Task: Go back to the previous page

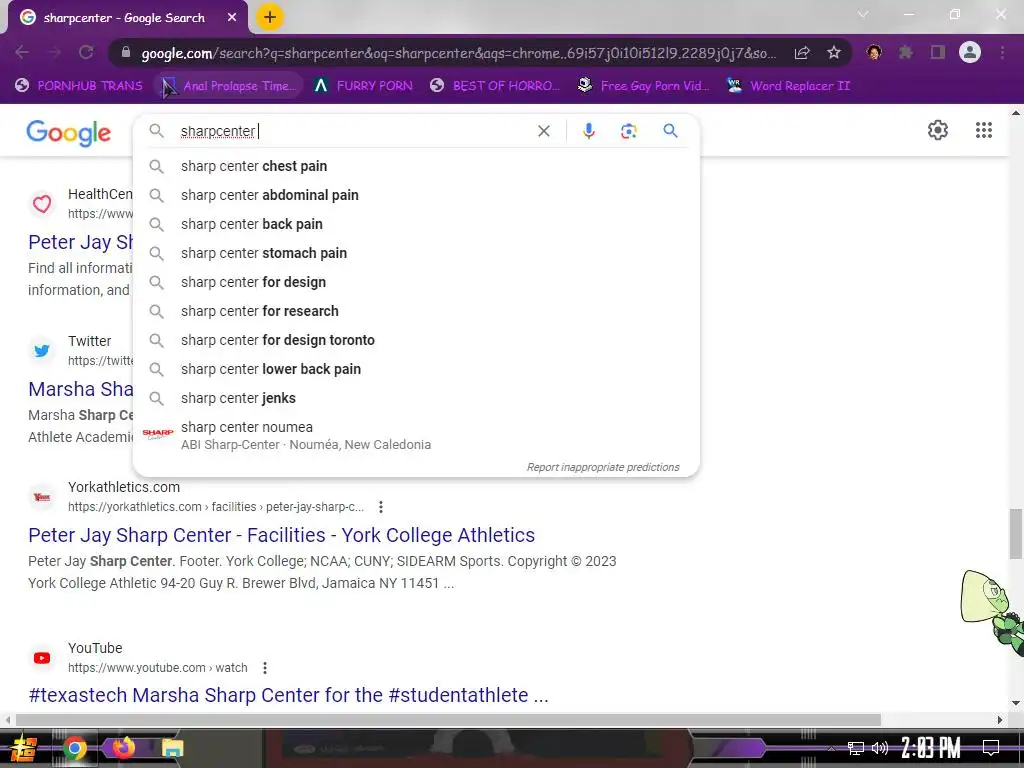Action: click(x=22, y=52)
